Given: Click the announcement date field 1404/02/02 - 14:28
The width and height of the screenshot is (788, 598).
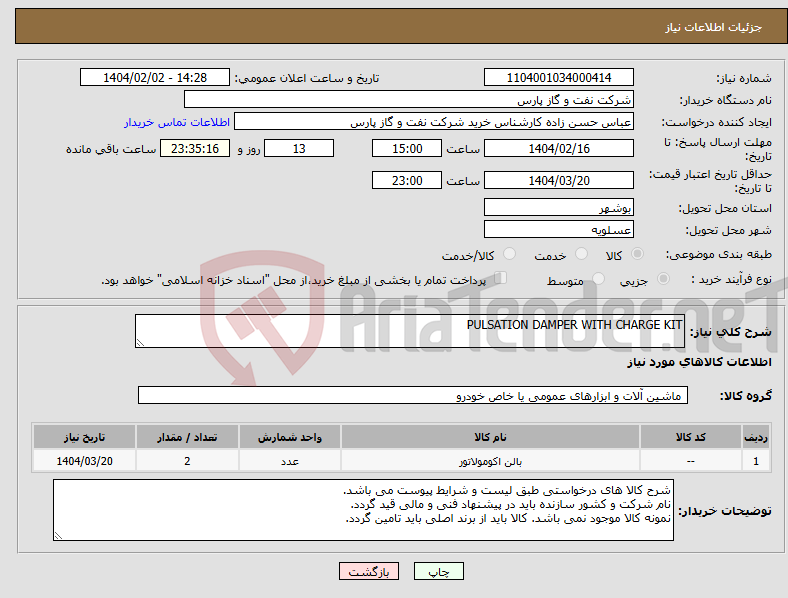Looking at the screenshot, I should tap(155, 77).
